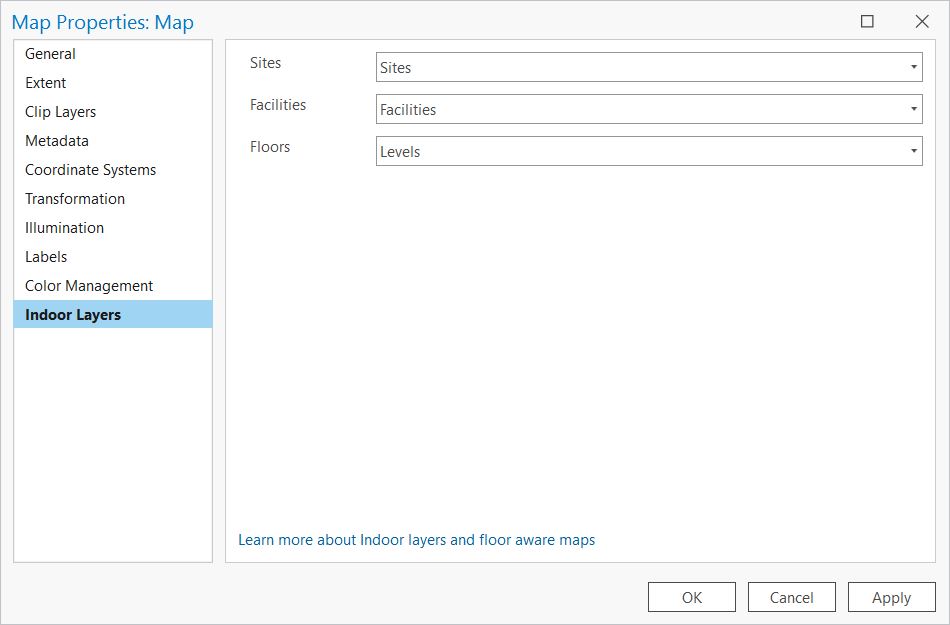Select the Transformation properties page
The image size is (950, 625).
(x=74, y=199)
